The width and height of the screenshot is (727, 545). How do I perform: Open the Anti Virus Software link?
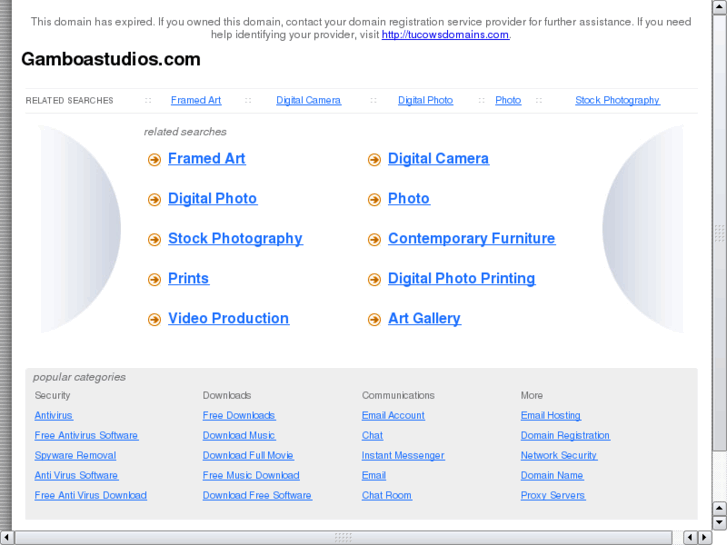click(76, 475)
